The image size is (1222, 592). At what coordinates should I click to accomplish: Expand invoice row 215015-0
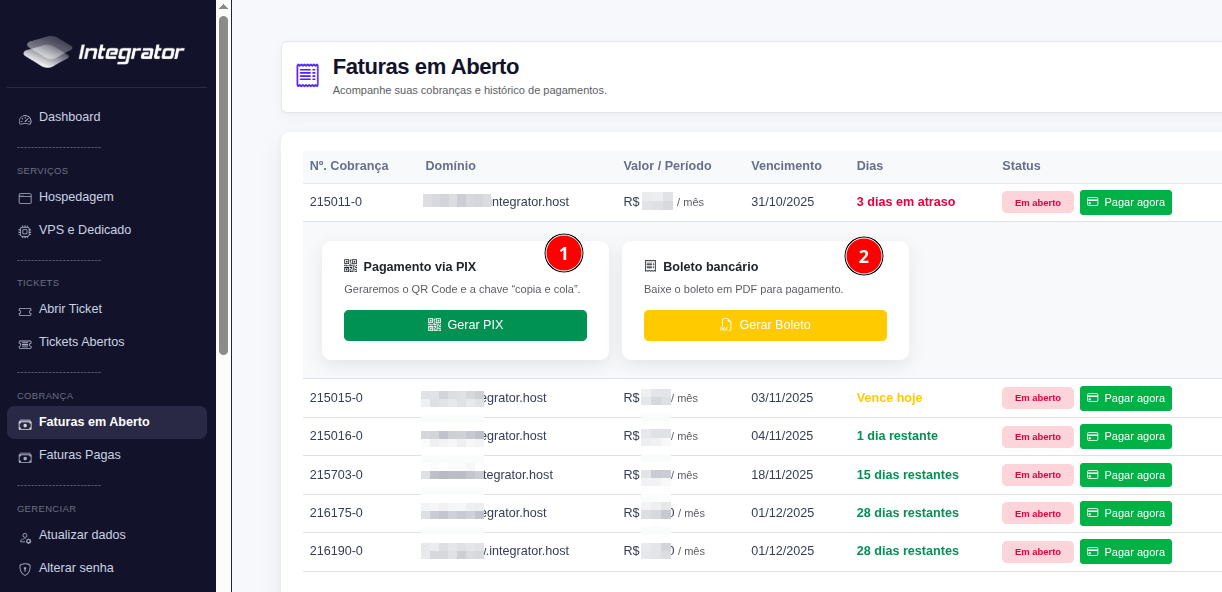[x=336, y=398]
